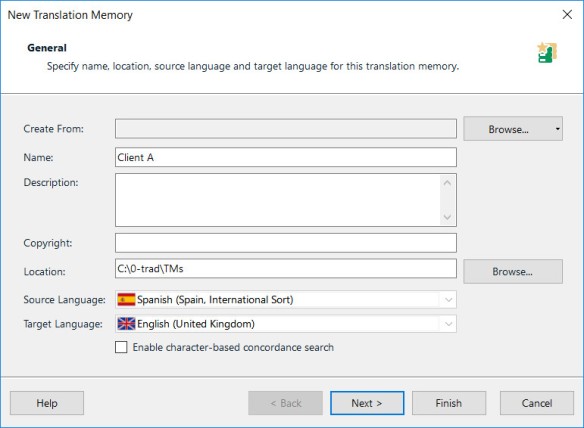The width and height of the screenshot is (584, 428).
Task: Click the Spain flag in Source Language
Action: tap(126, 299)
